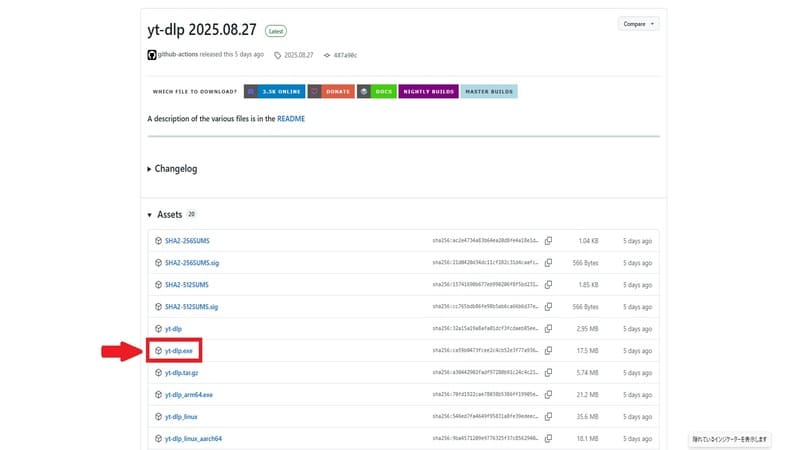Click the '17.5 MB' size of yt-dlp.exe

point(587,351)
